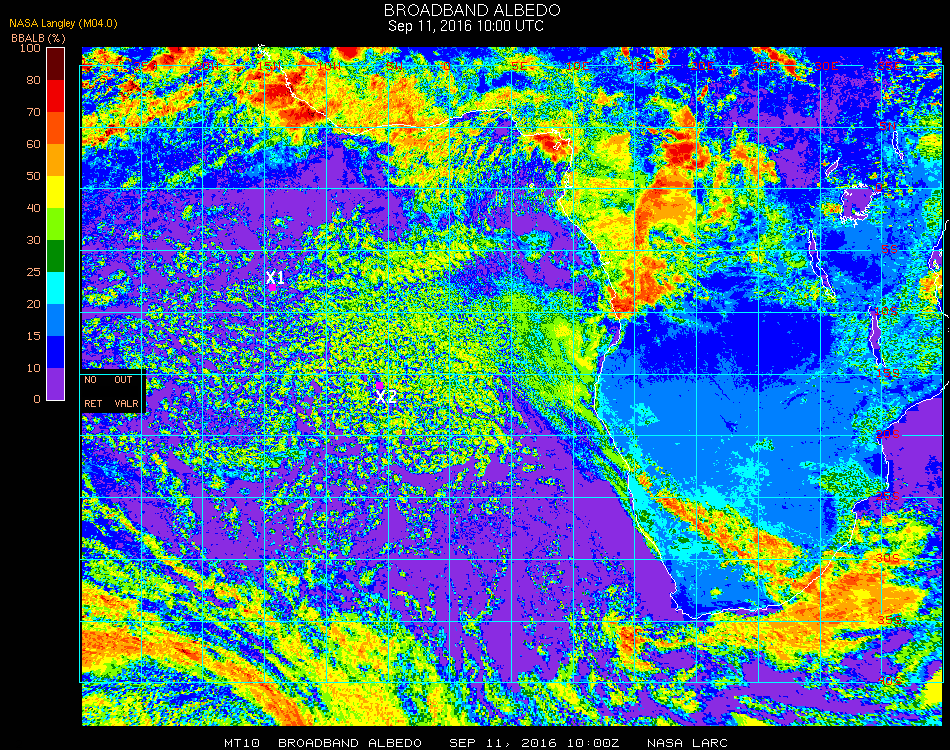This screenshot has width=950, height=750.
Task: Click the 'NO' legend label
Action: [90, 380]
